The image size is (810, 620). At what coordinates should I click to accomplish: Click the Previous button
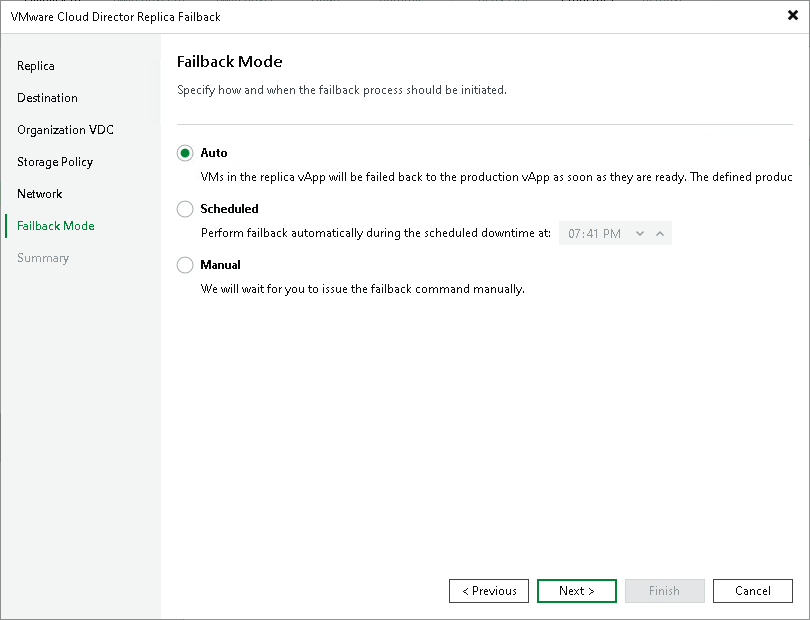[x=489, y=591]
